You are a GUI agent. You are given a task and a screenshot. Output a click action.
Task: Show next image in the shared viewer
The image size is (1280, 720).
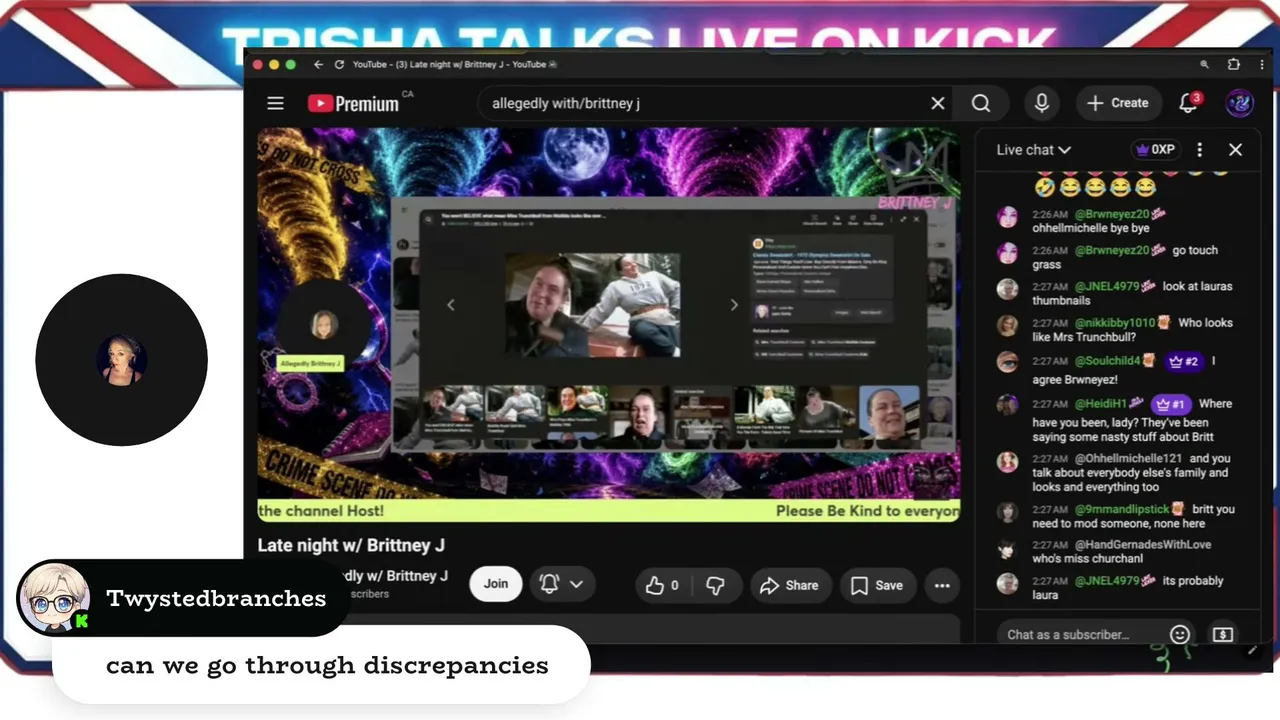click(x=734, y=305)
